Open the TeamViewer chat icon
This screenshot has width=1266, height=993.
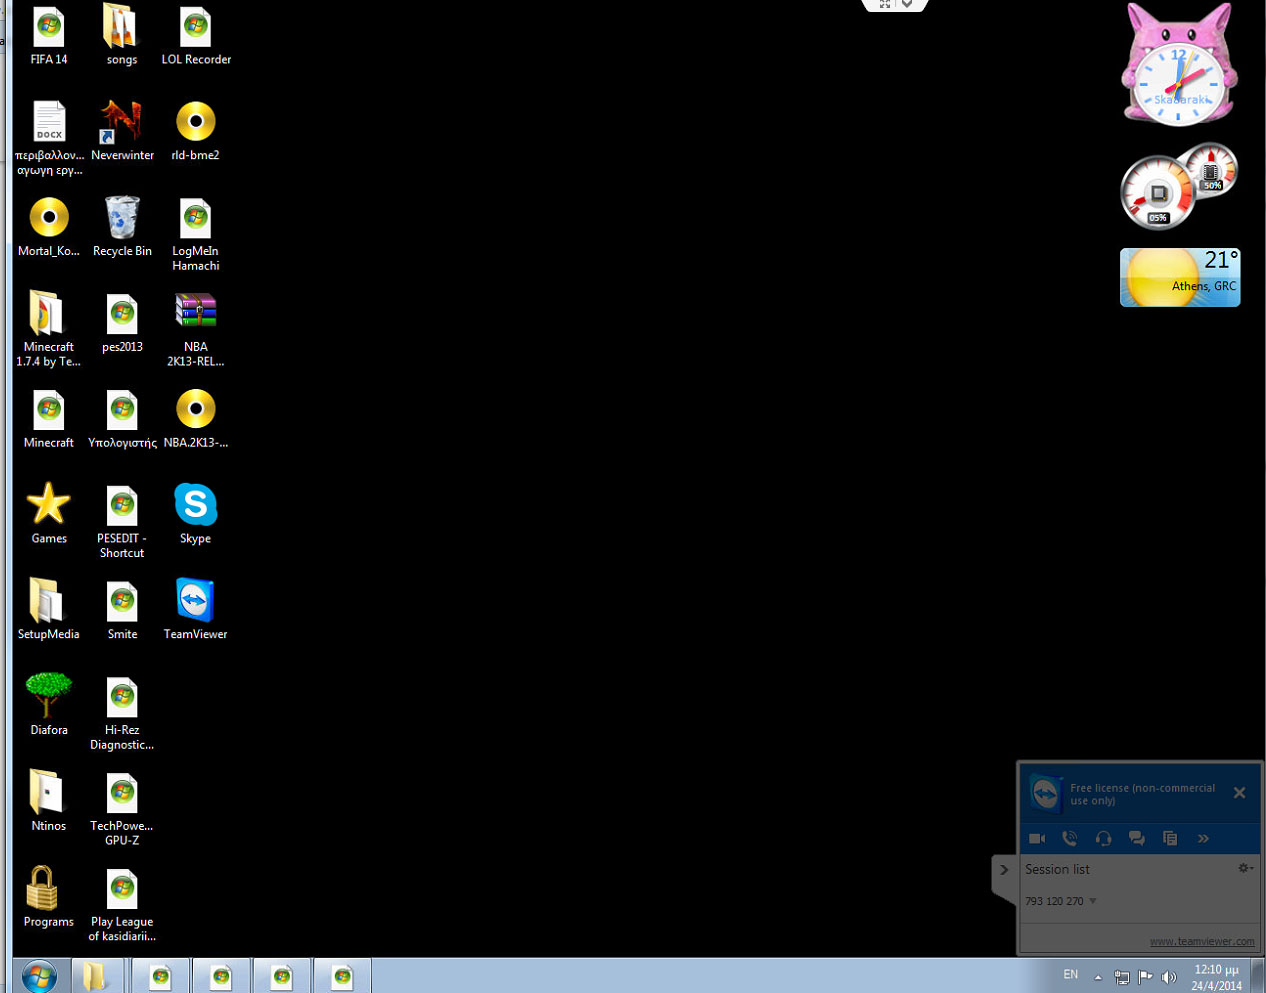[1136, 838]
